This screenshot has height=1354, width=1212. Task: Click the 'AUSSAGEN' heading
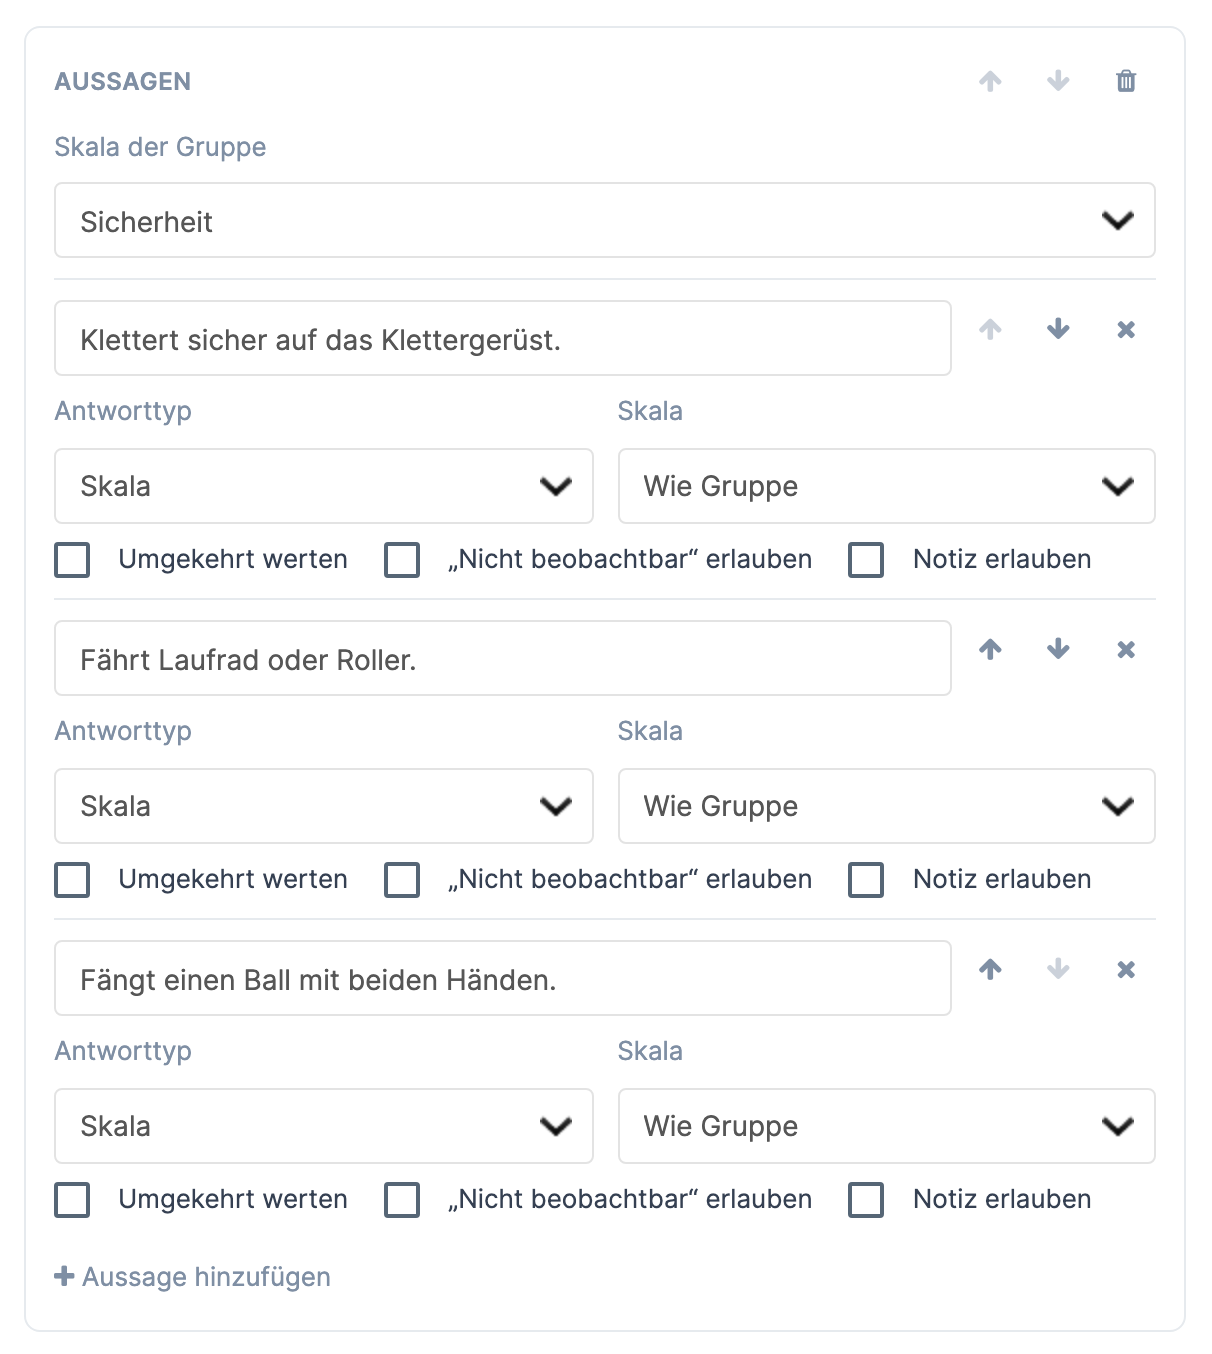(123, 81)
